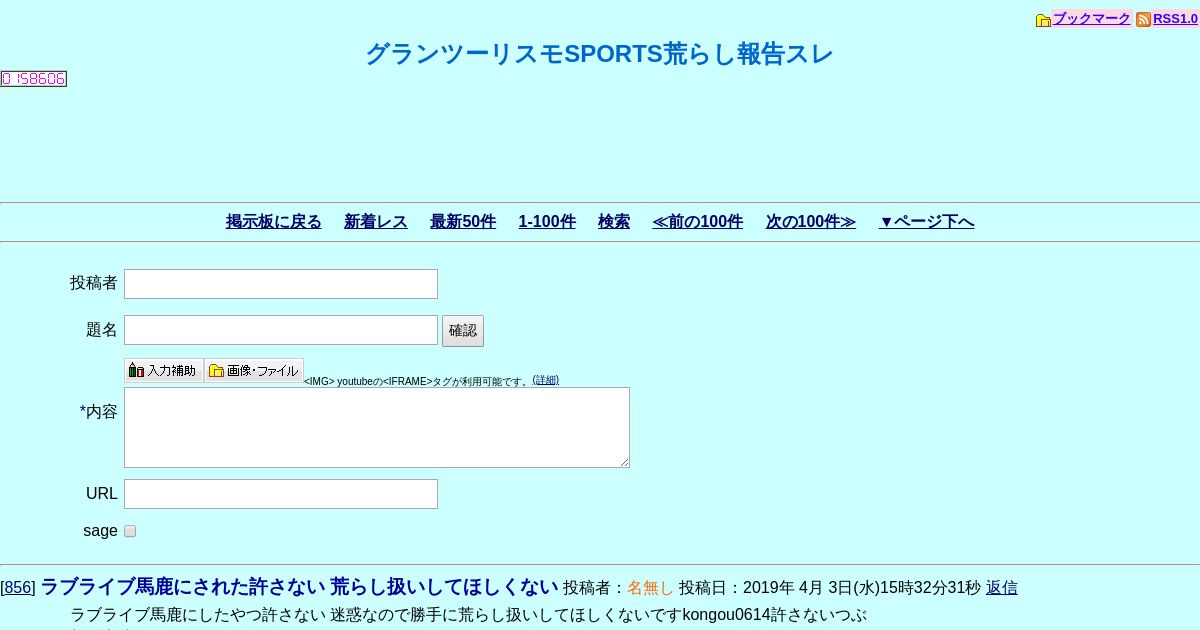
Task: Open 画像･ファイル upload button
Action: [x=254, y=371]
